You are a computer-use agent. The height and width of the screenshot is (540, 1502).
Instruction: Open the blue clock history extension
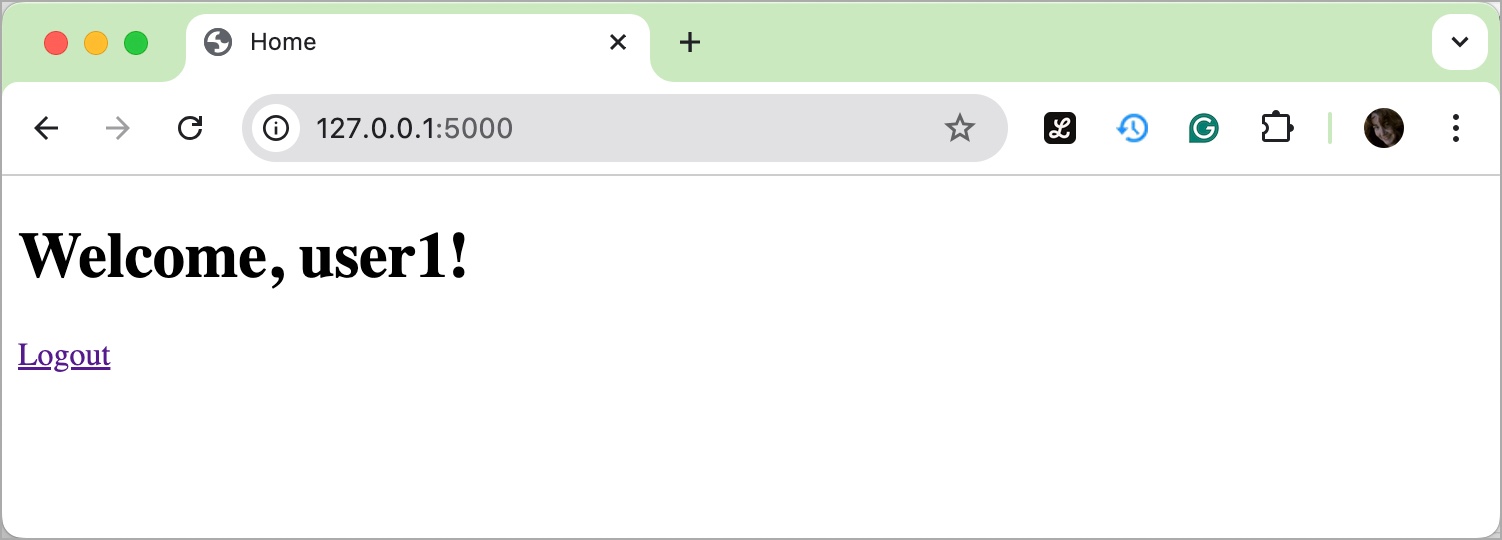point(1132,128)
